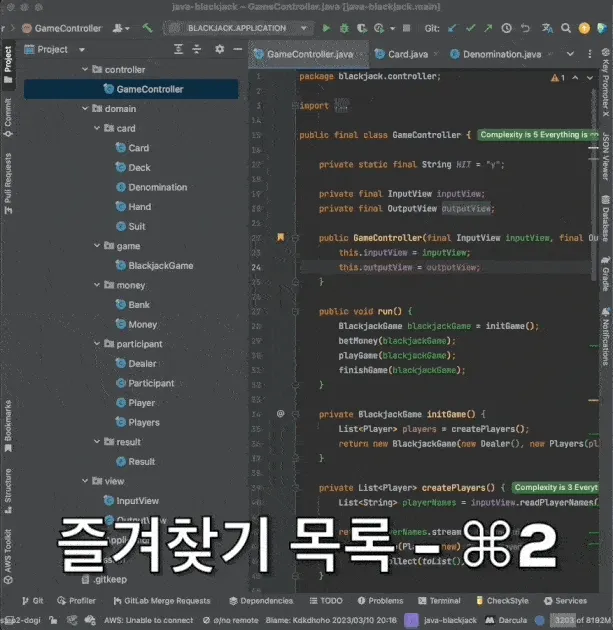Screen dimensions: 613x630
Task: Show Git history clock icon
Action: pos(507,28)
